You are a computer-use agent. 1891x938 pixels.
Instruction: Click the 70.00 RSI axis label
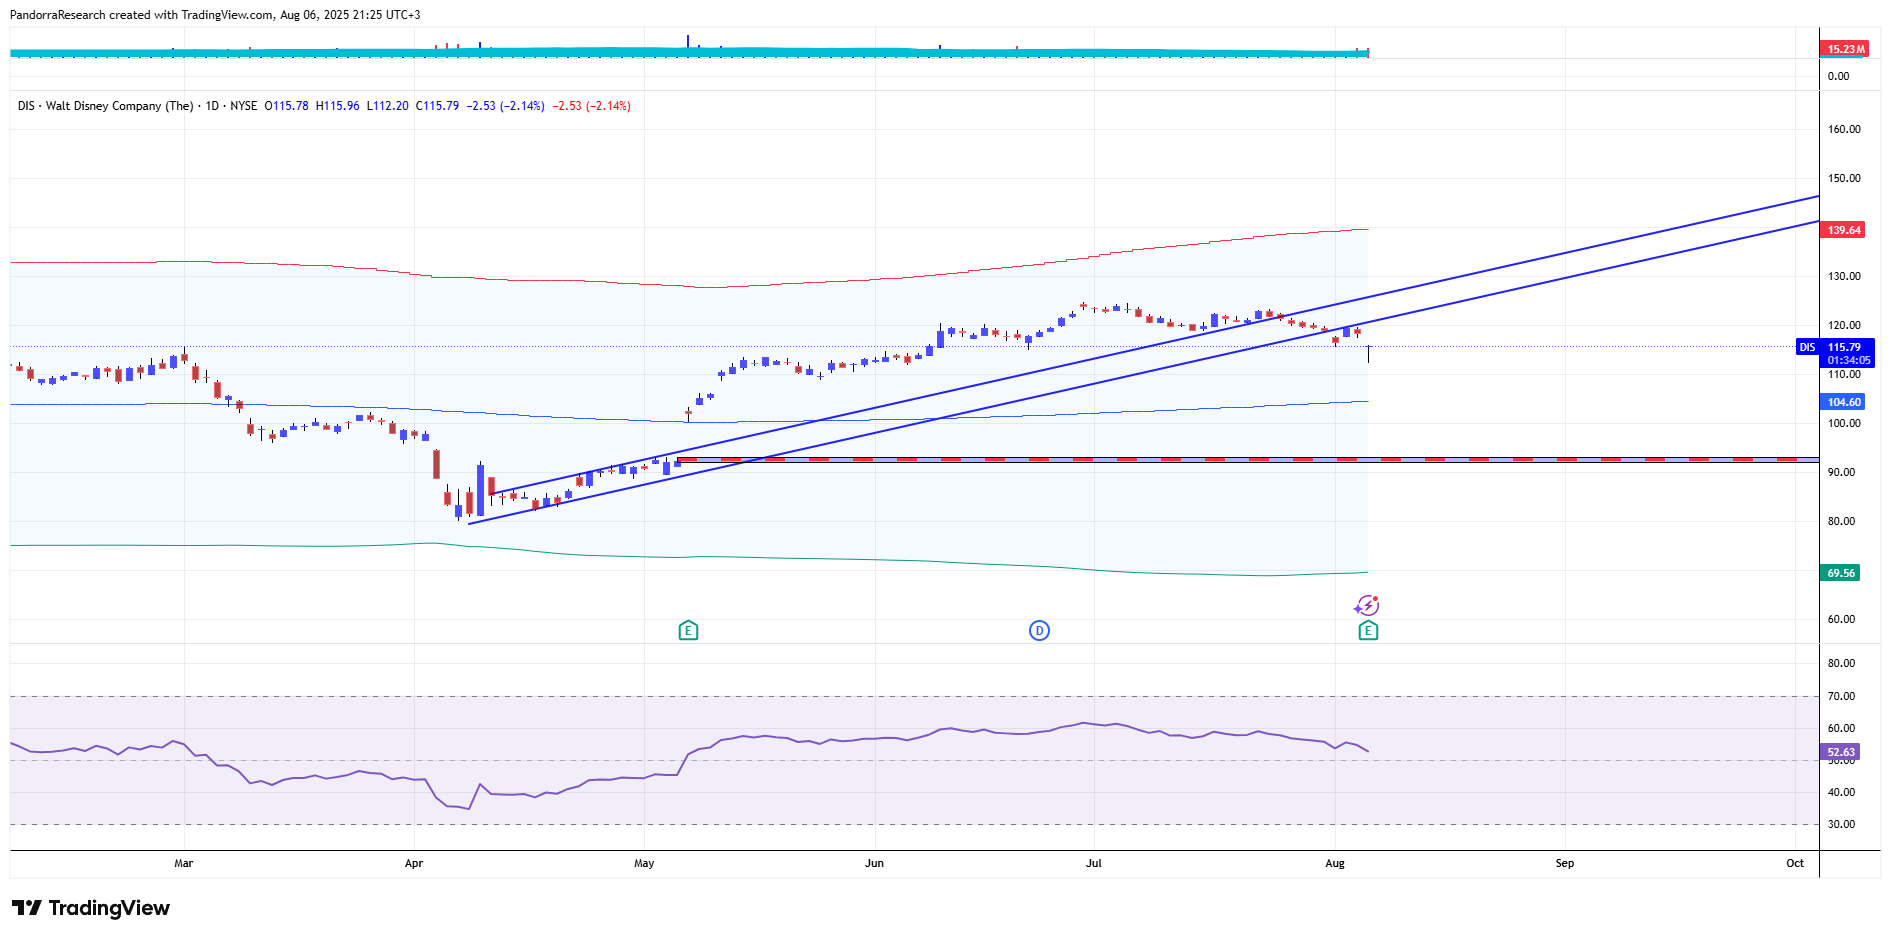coord(1841,696)
